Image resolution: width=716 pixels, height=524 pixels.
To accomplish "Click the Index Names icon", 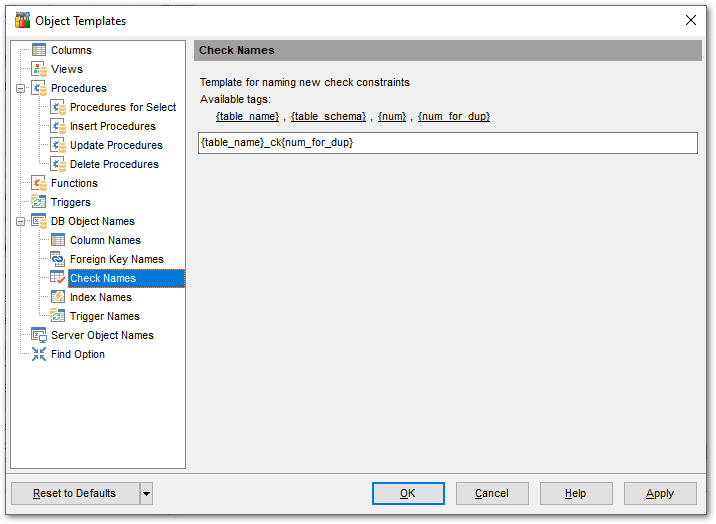I will pyautogui.click(x=58, y=297).
